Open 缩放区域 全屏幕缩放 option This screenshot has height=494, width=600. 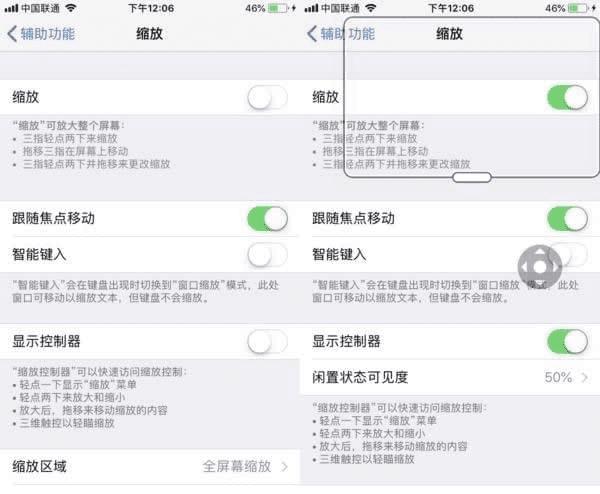pos(150,466)
